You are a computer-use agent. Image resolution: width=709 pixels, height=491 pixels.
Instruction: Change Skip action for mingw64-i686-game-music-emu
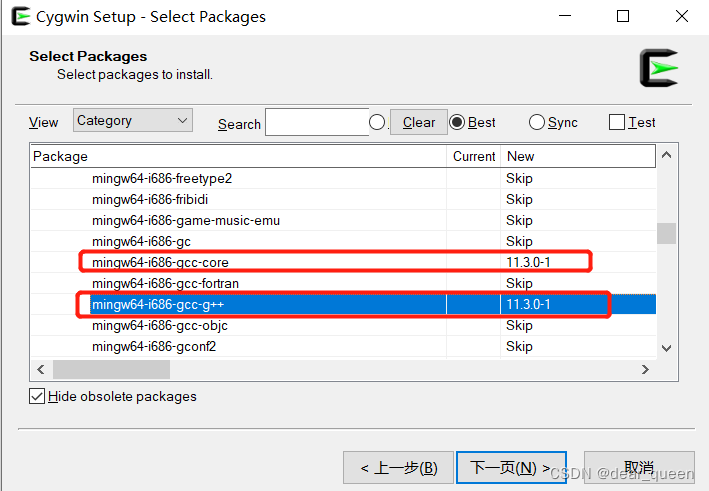[519, 221]
